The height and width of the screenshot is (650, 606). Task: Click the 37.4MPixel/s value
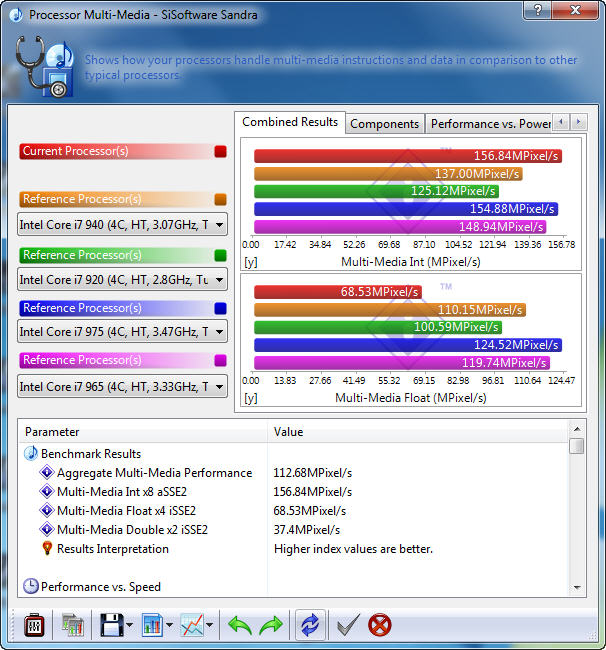[x=306, y=530]
